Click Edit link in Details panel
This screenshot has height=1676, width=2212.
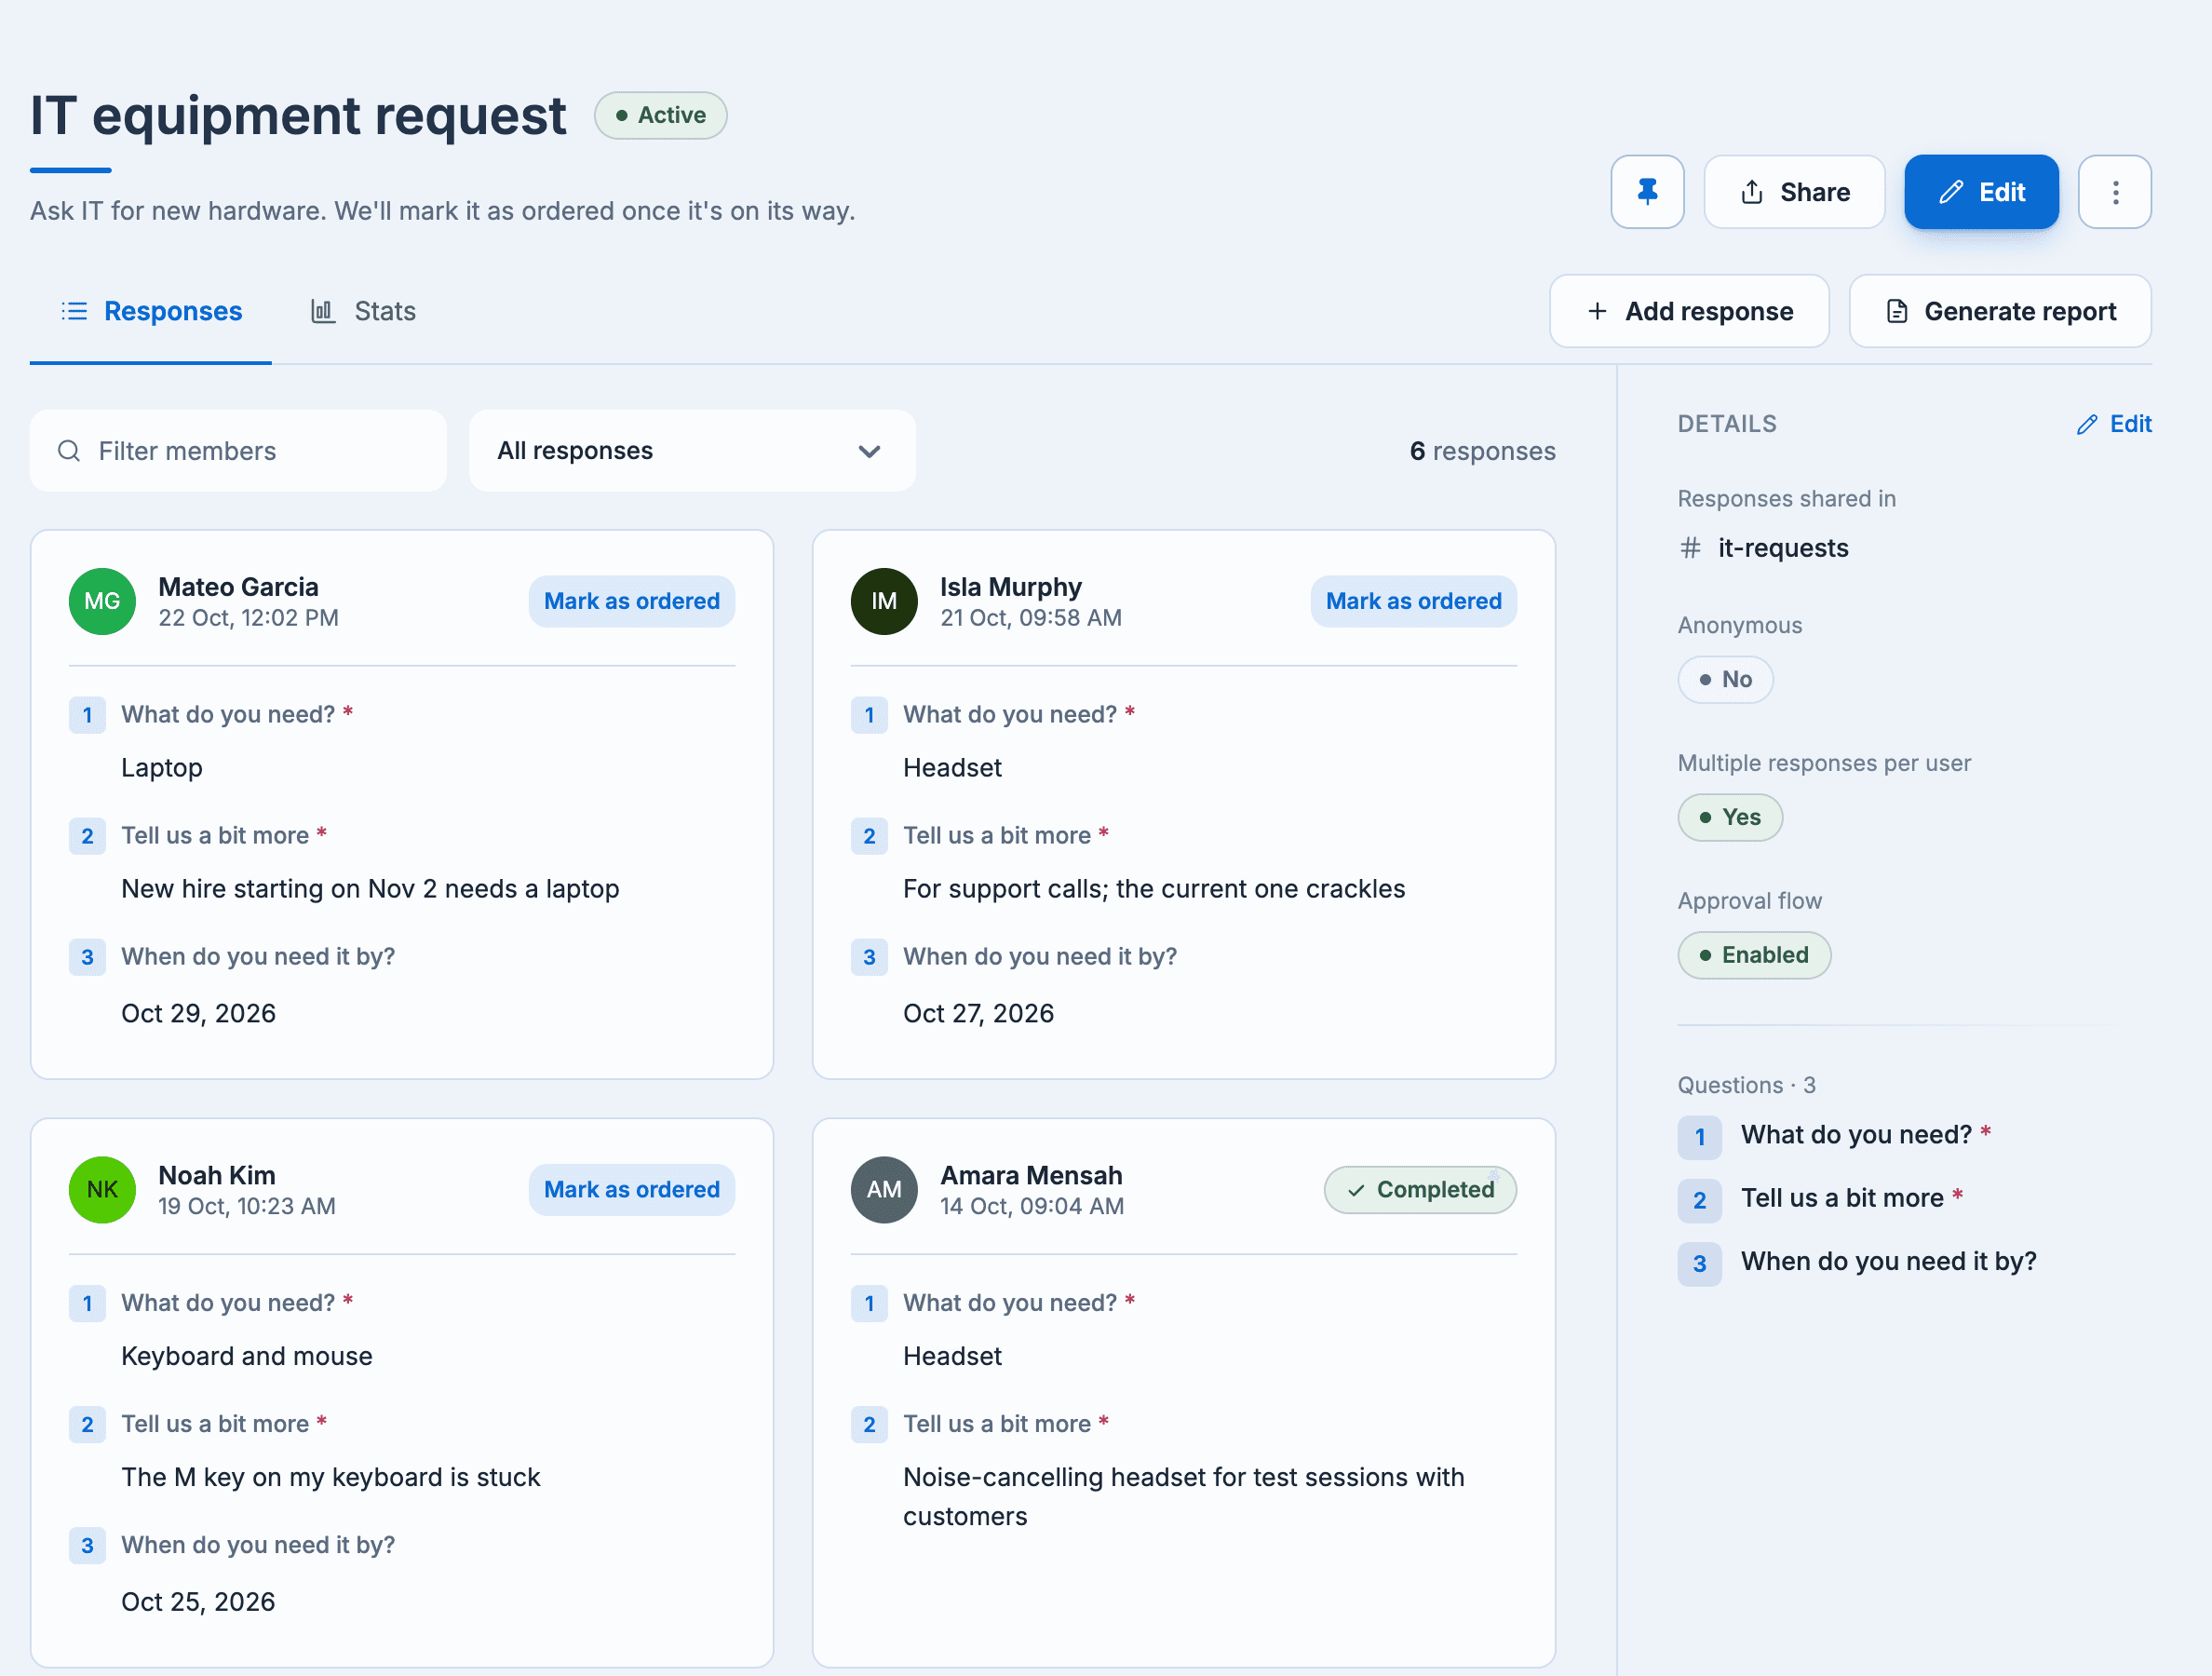2114,424
